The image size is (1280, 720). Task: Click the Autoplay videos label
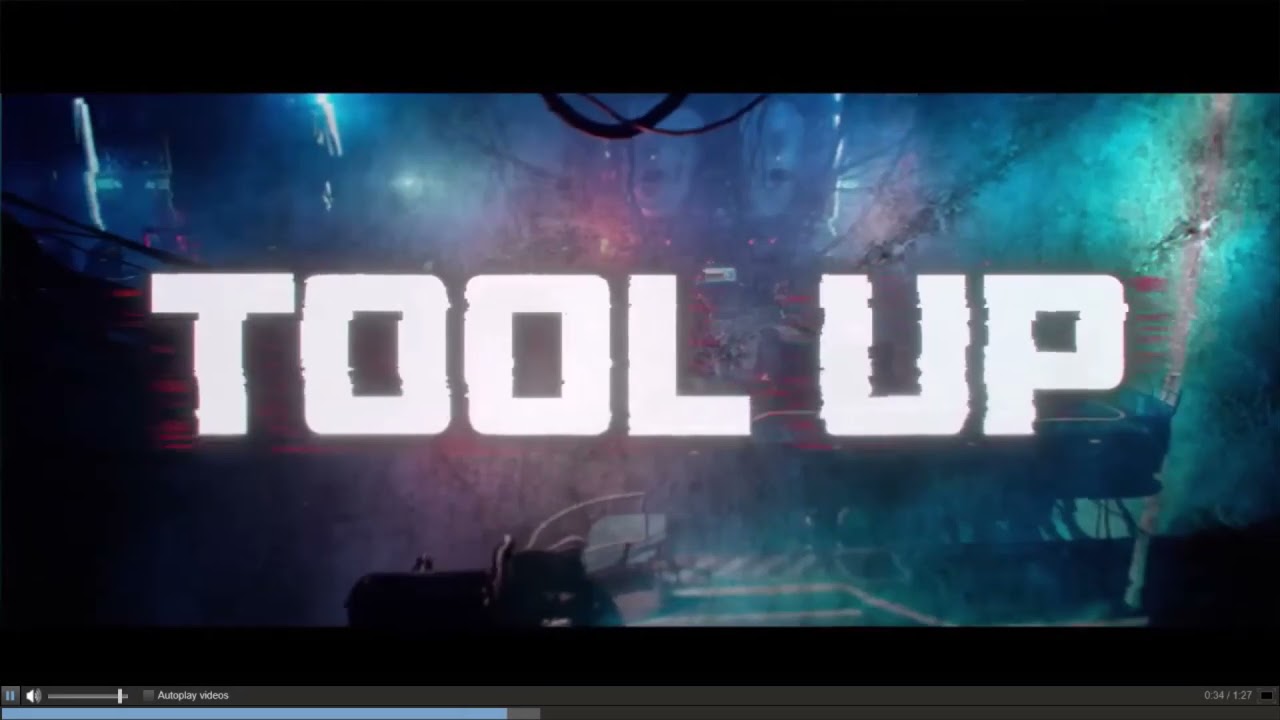pos(193,695)
